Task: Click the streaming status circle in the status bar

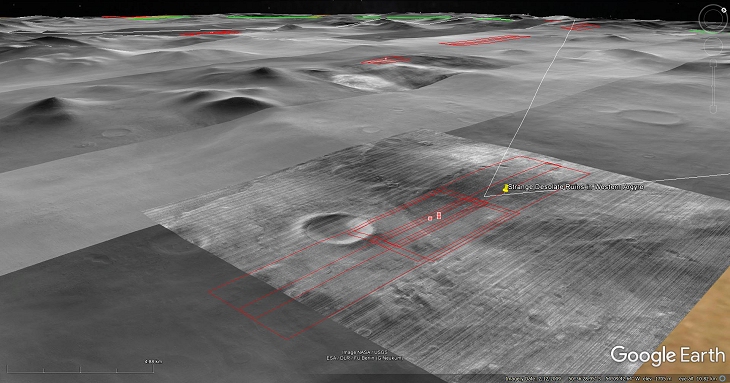Action: pos(722,378)
